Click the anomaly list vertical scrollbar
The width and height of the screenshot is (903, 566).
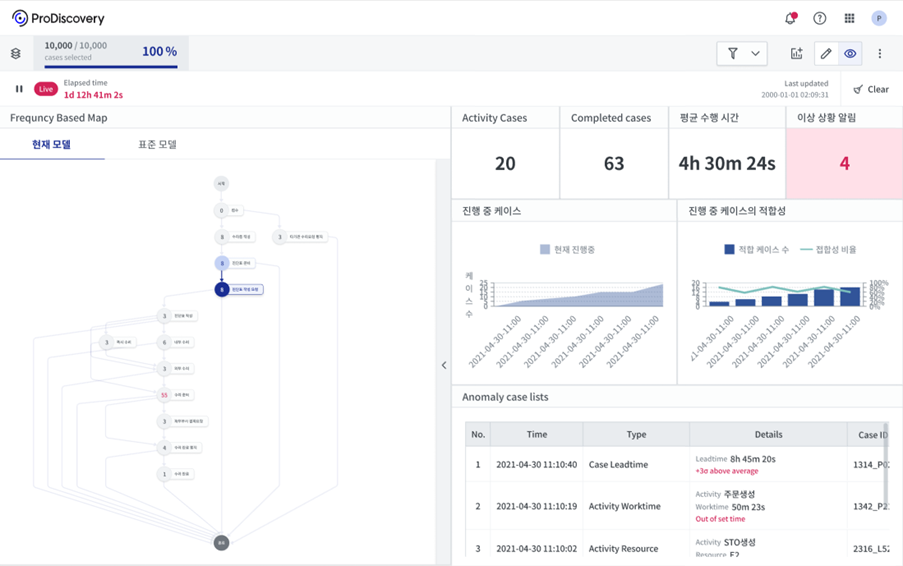tap(886, 470)
